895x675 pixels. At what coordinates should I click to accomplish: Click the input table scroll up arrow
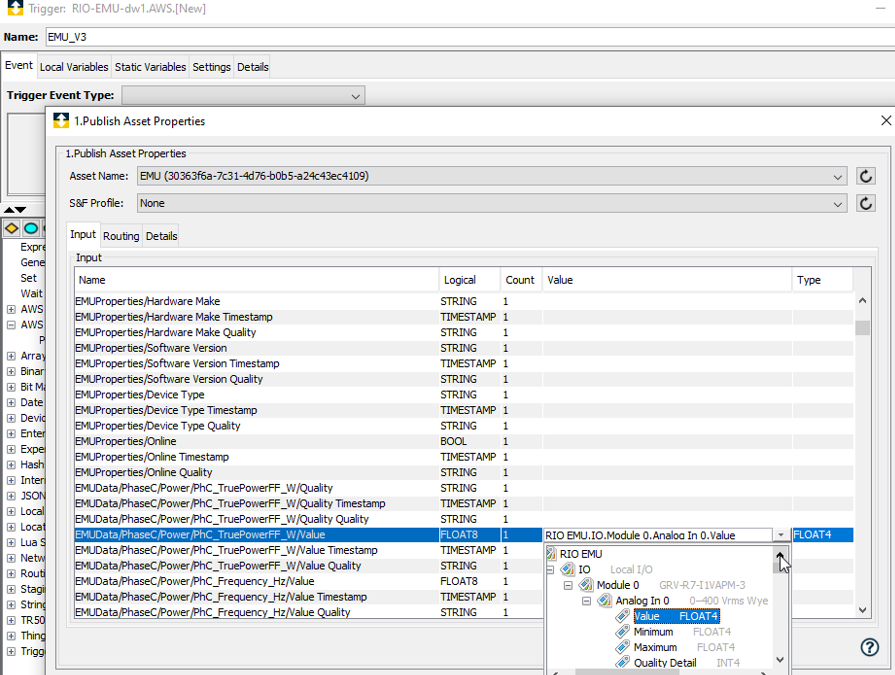point(862,301)
